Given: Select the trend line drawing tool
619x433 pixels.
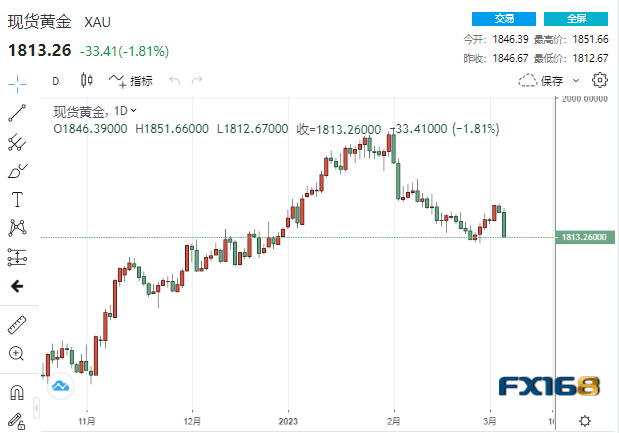Looking at the screenshot, I should coord(17,113).
